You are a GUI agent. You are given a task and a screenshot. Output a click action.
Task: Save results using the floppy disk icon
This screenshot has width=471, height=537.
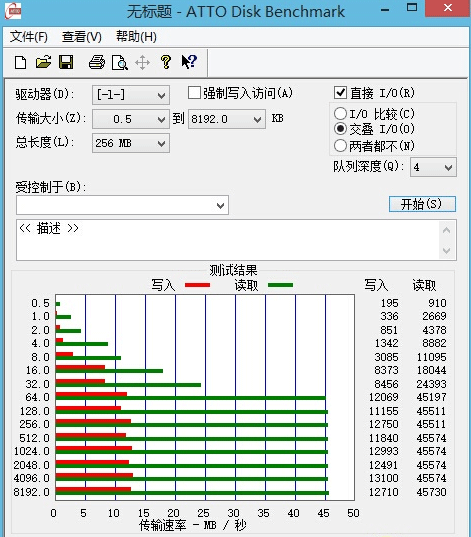coord(66,62)
